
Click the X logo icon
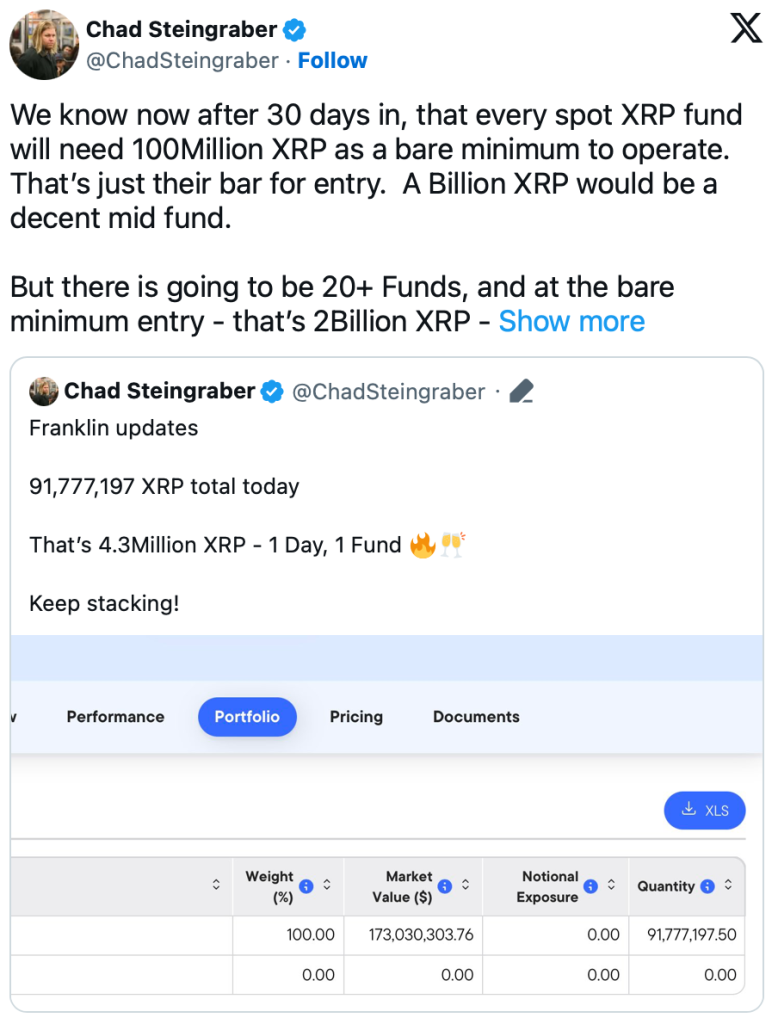coord(746,29)
